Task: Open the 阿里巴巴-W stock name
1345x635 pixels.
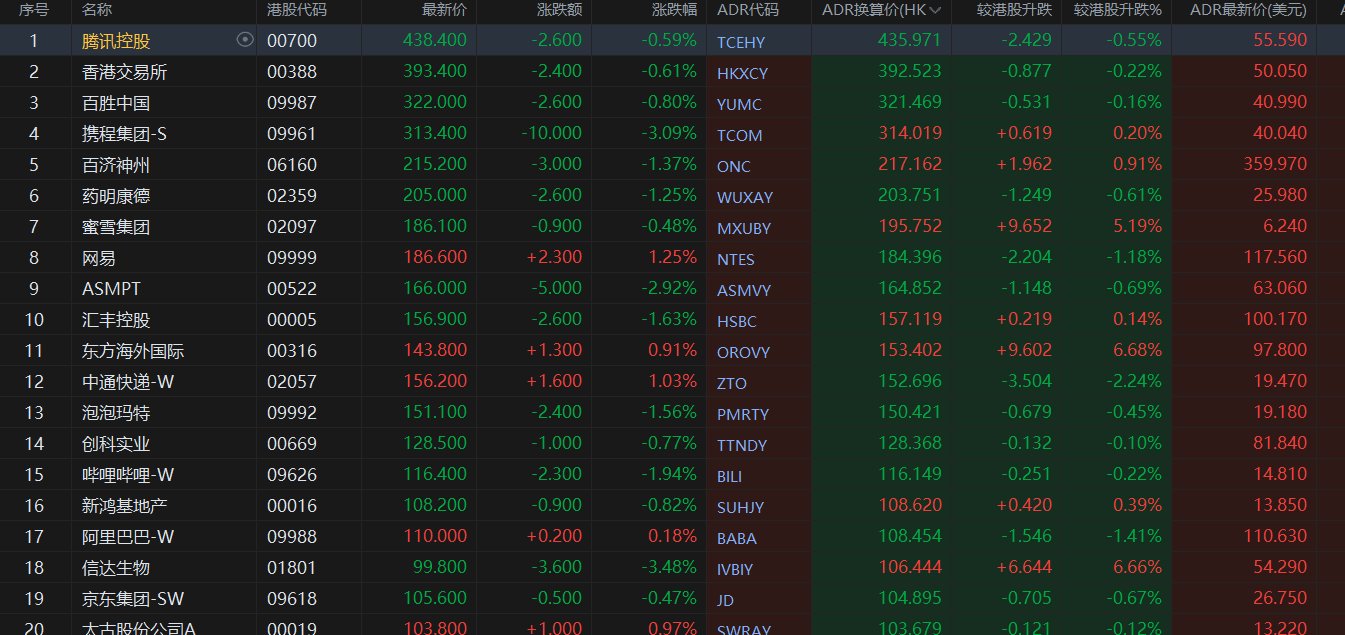Action: [x=128, y=537]
